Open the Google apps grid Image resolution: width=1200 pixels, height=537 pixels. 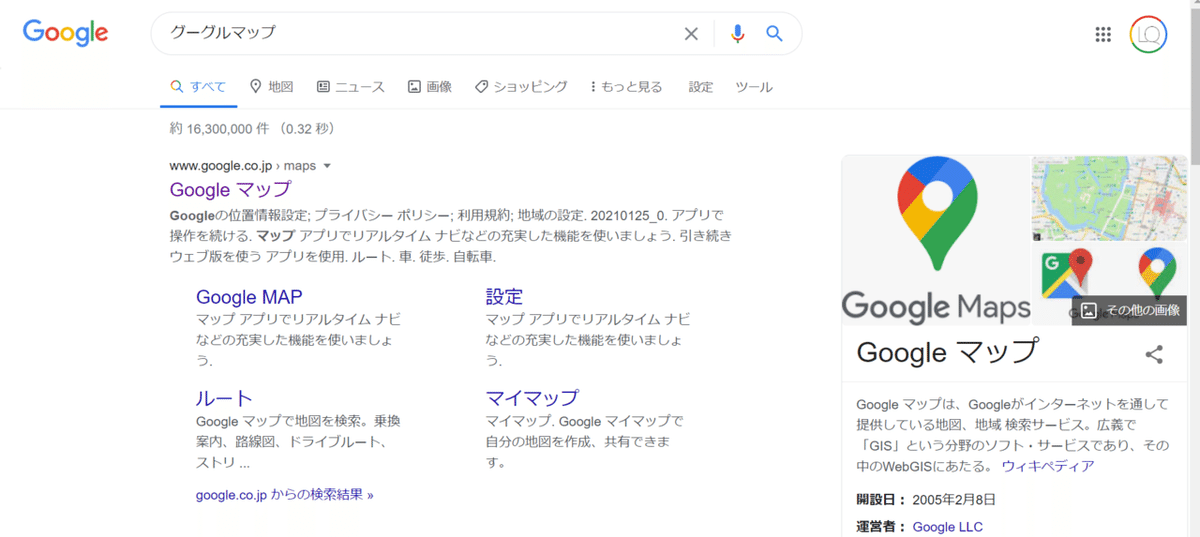1103,34
